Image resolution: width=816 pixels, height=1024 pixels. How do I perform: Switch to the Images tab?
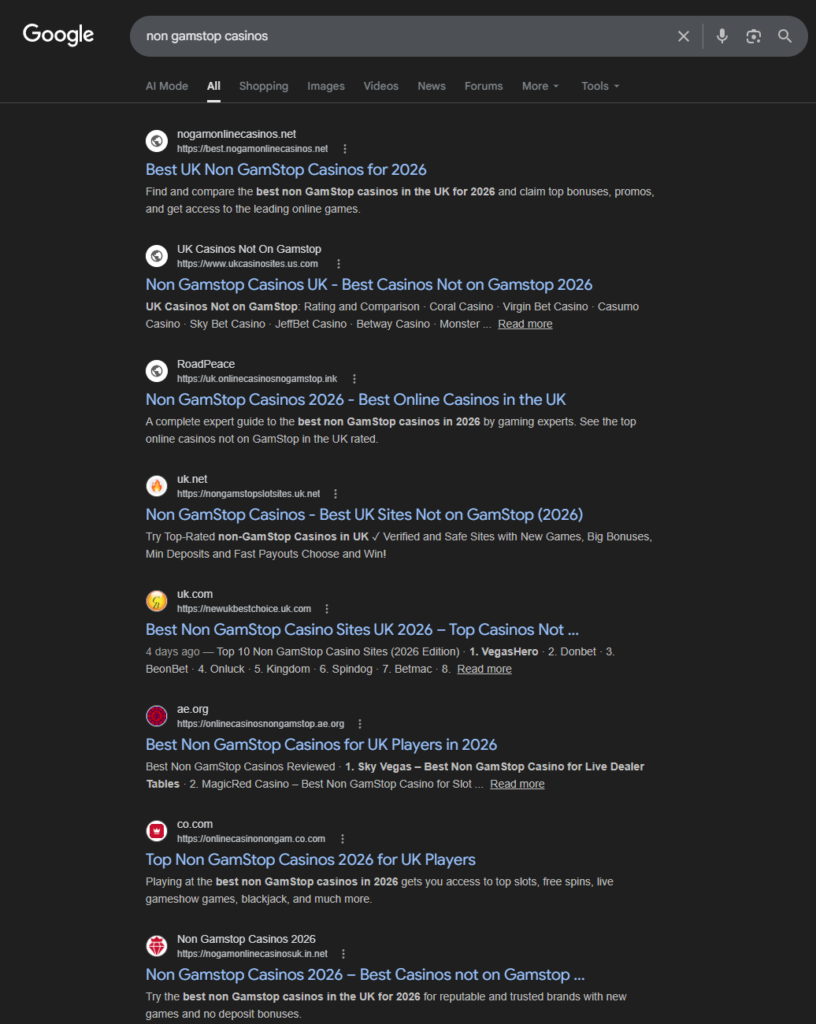click(326, 86)
